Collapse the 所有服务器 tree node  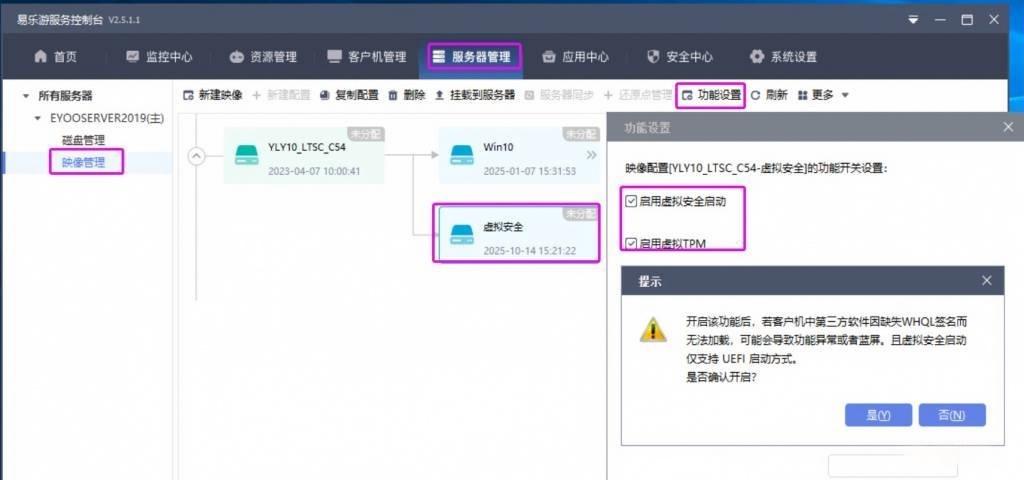pos(26,96)
